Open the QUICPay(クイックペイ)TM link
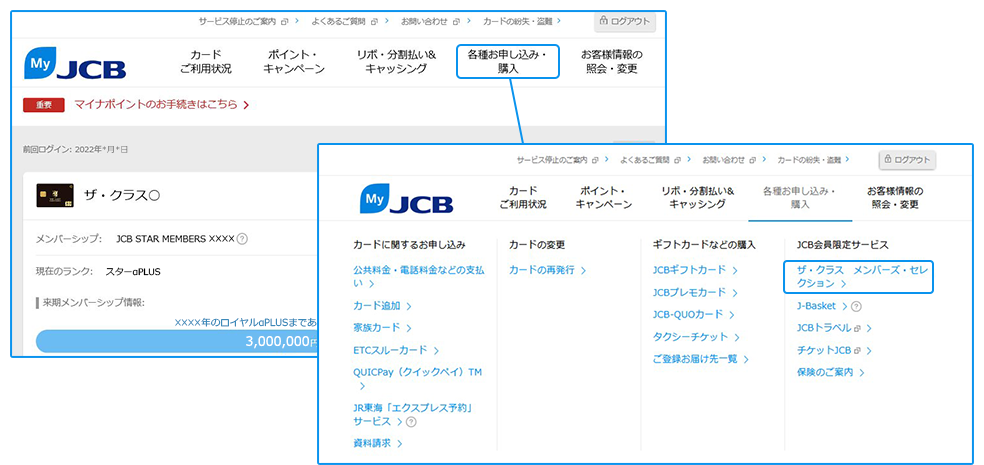This screenshot has height=465, width=984. tap(417, 379)
